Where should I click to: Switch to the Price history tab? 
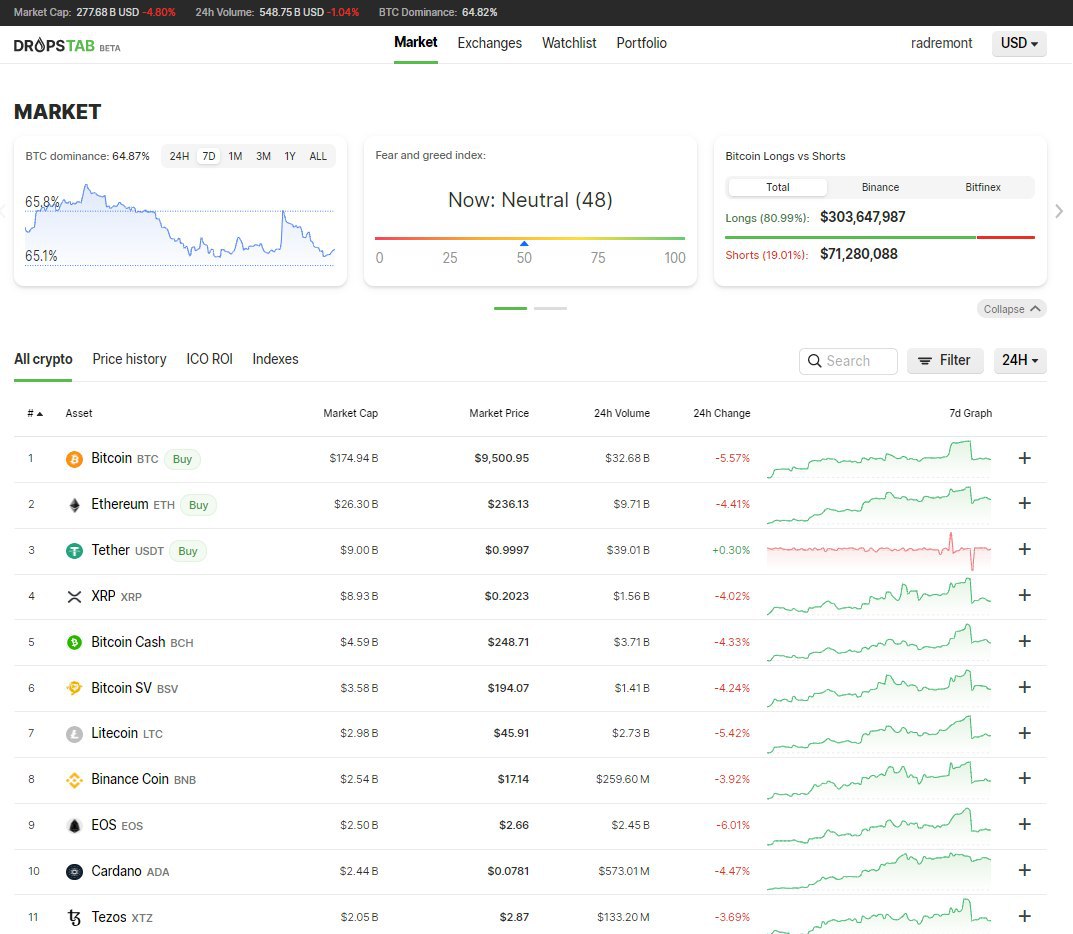point(129,359)
